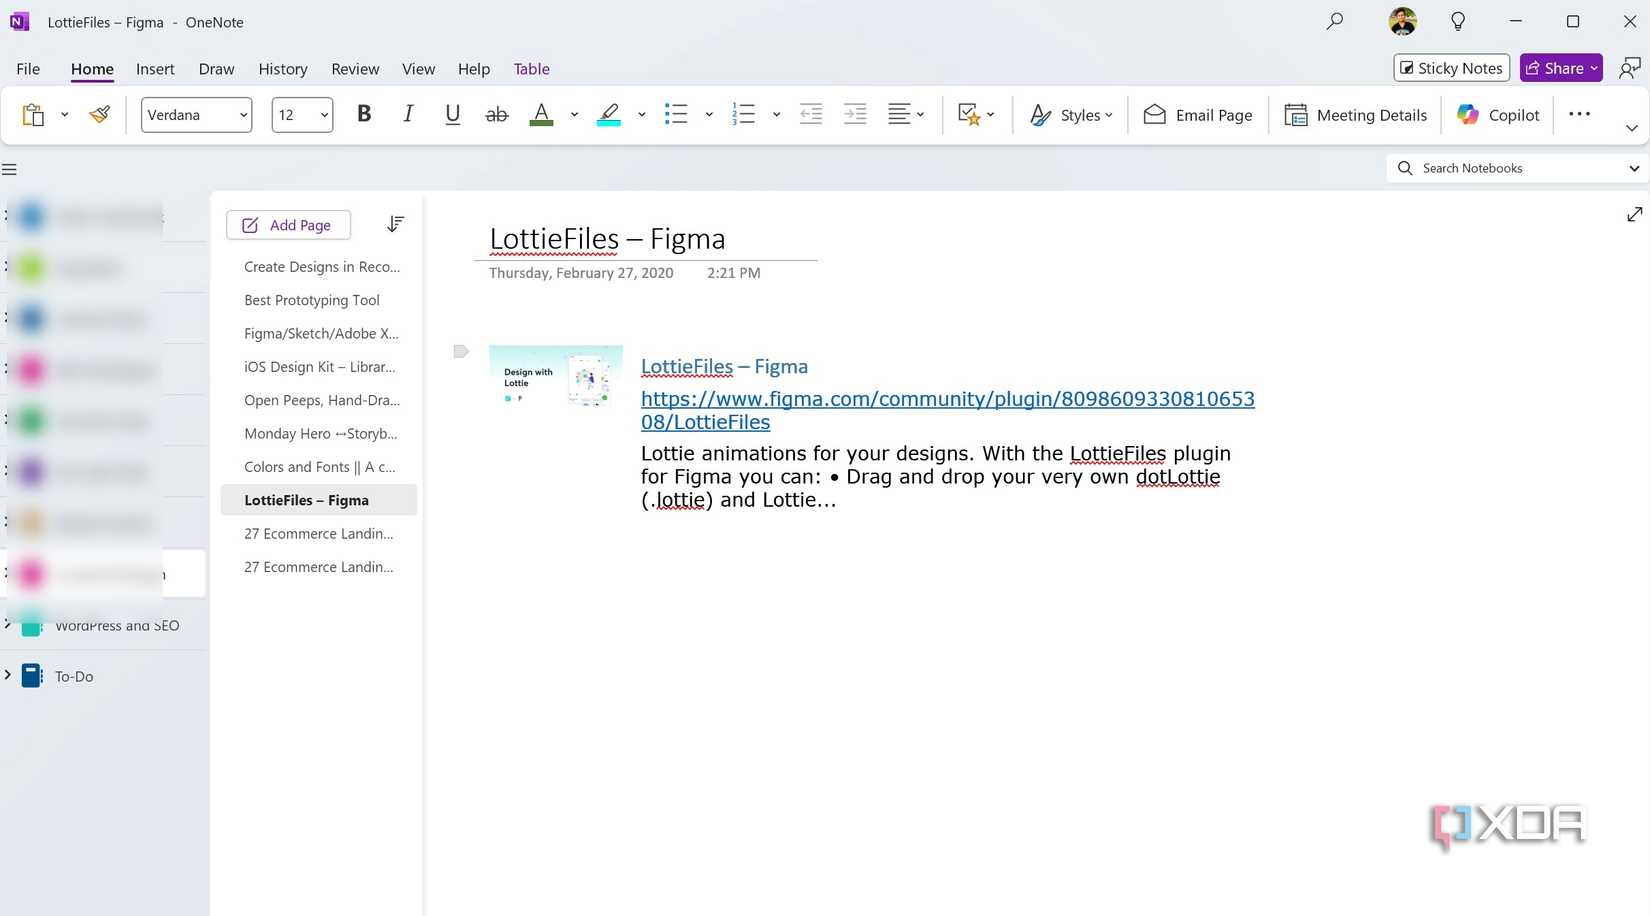Image resolution: width=1650 pixels, height=916 pixels.
Task: Open the Table contextual tab
Action: [x=532, y=69]
